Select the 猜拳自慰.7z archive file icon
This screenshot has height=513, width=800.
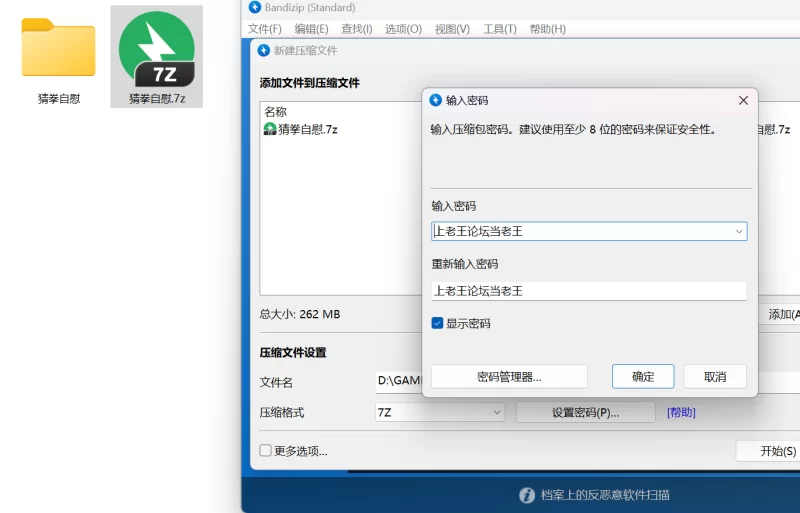point(157,48)
